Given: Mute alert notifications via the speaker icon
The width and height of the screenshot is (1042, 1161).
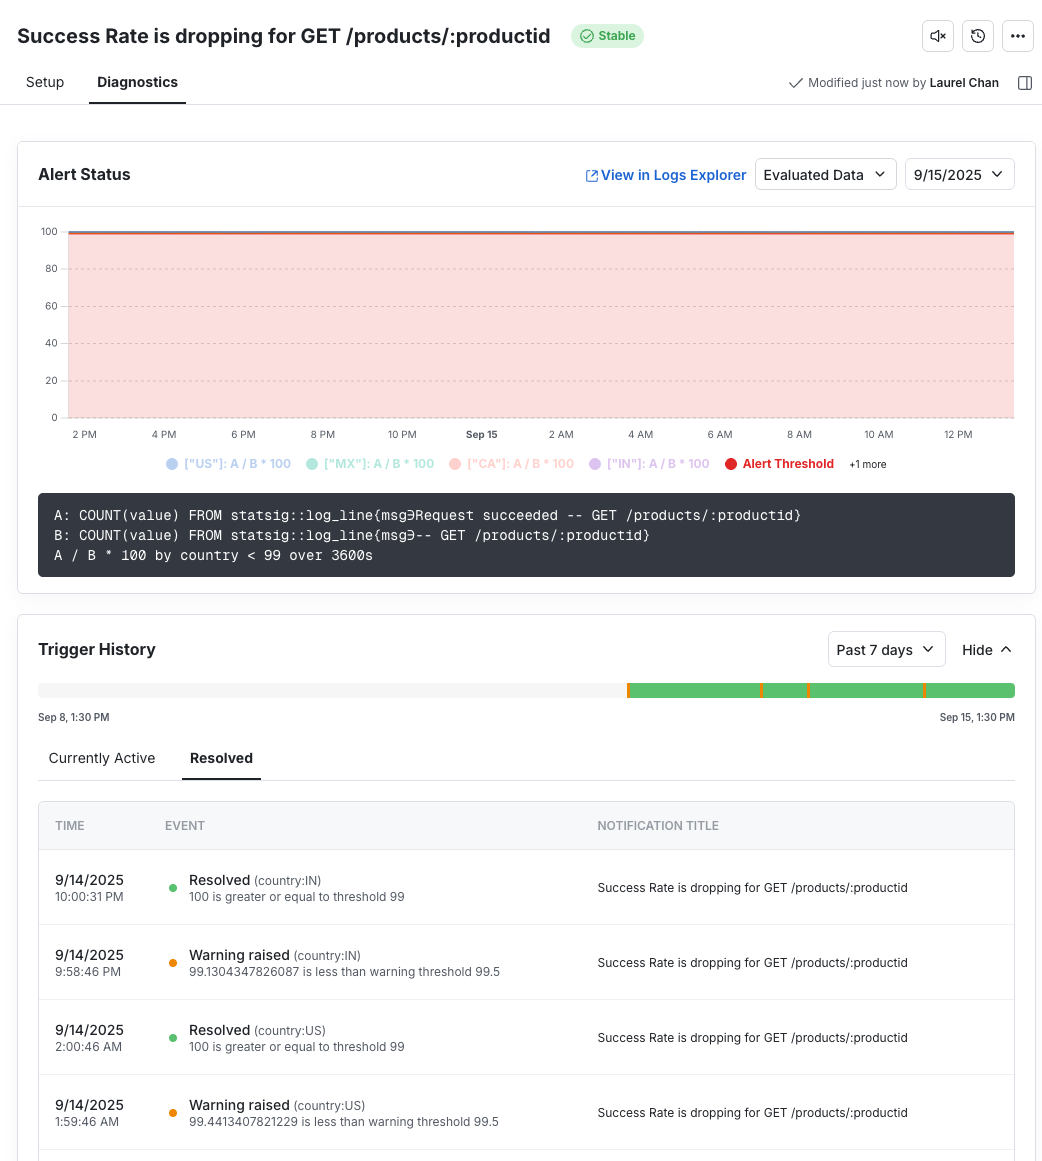Looking at the screenshot, I should tap(937, 35).
